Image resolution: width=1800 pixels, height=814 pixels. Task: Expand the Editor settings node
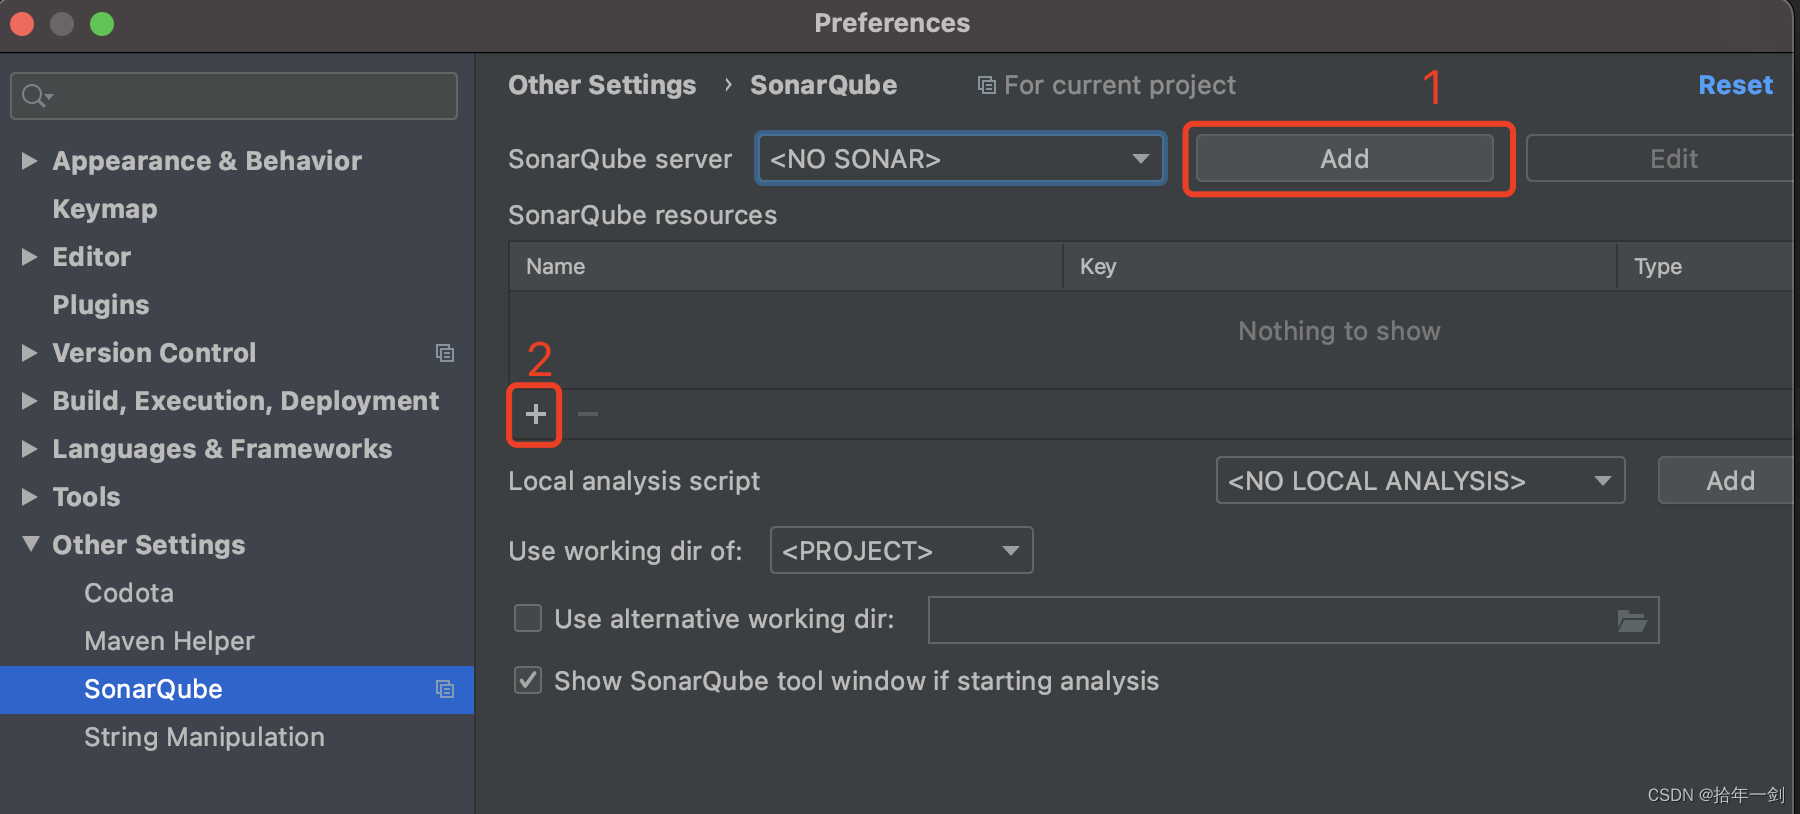tap(30, 257)
